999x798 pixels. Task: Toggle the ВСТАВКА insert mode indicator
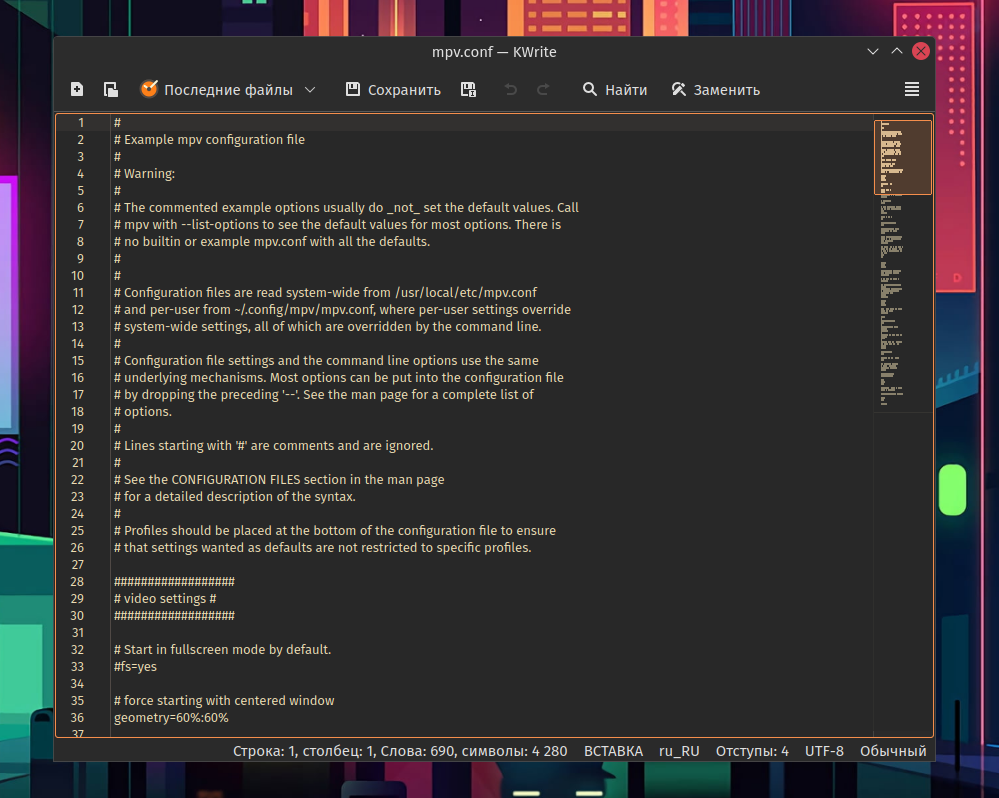click(x=614, y=752)
